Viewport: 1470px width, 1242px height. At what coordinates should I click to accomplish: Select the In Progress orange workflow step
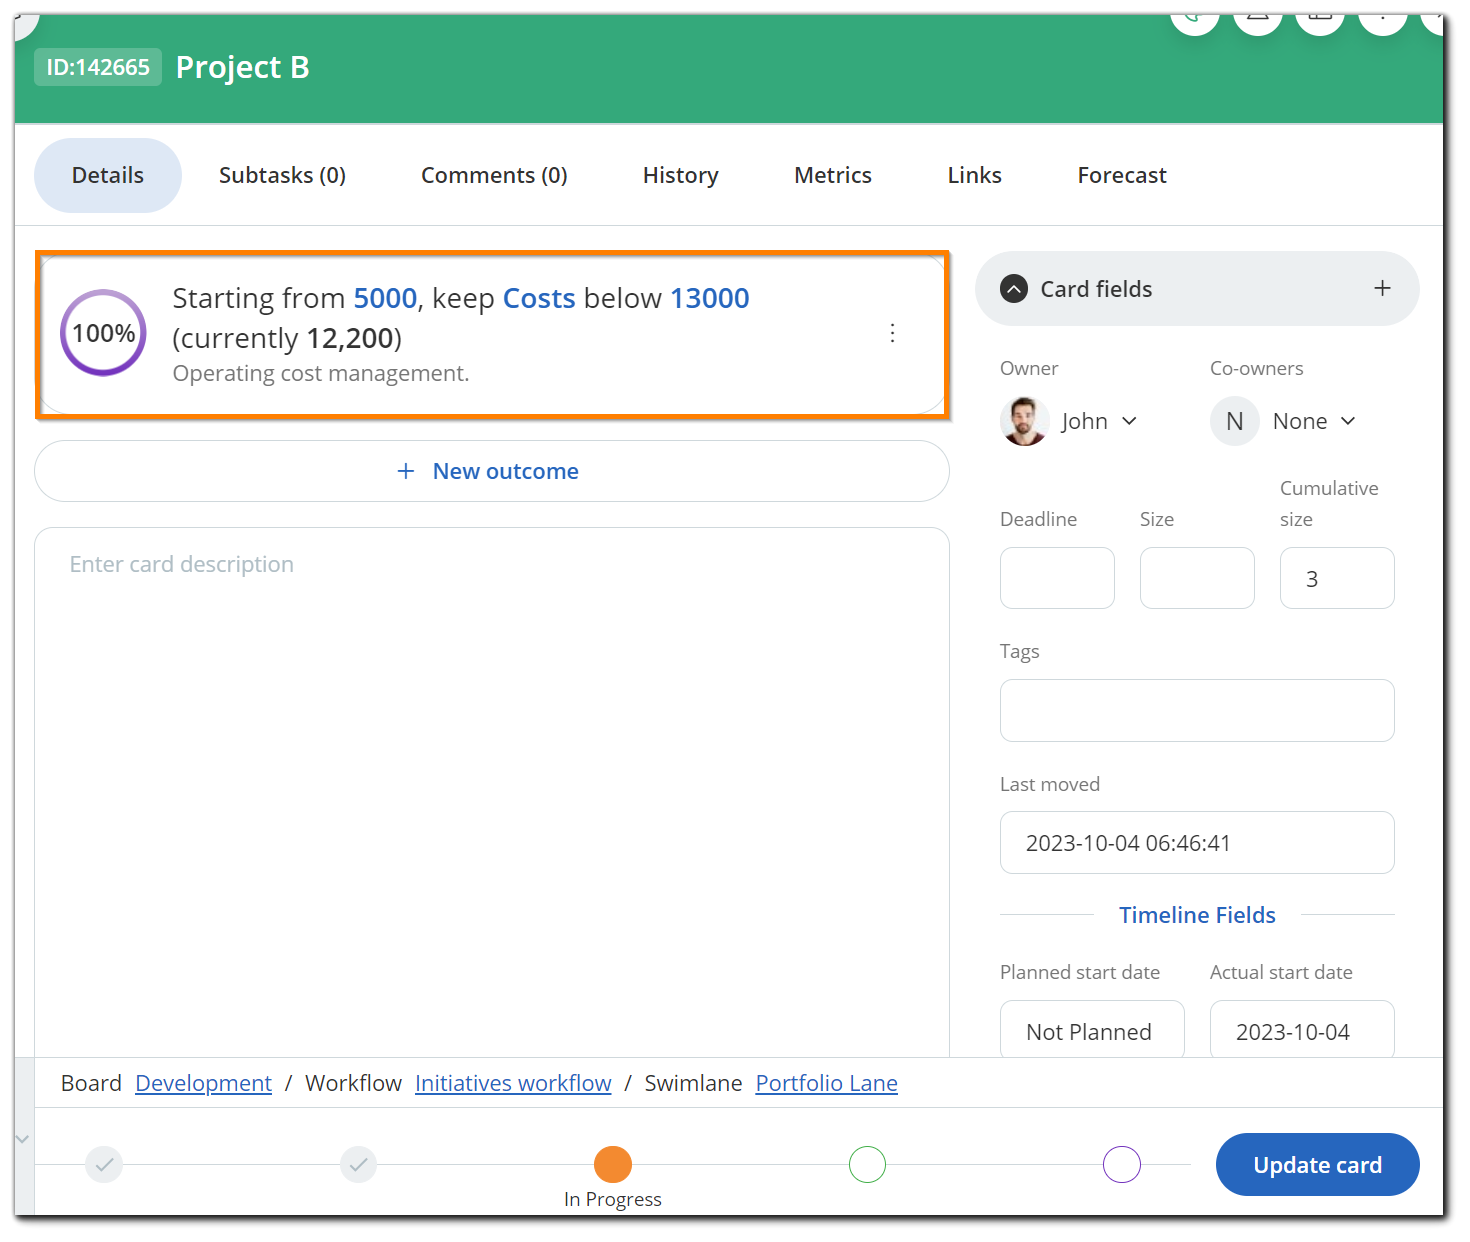pyautogui.click(x=613, y=1164)
